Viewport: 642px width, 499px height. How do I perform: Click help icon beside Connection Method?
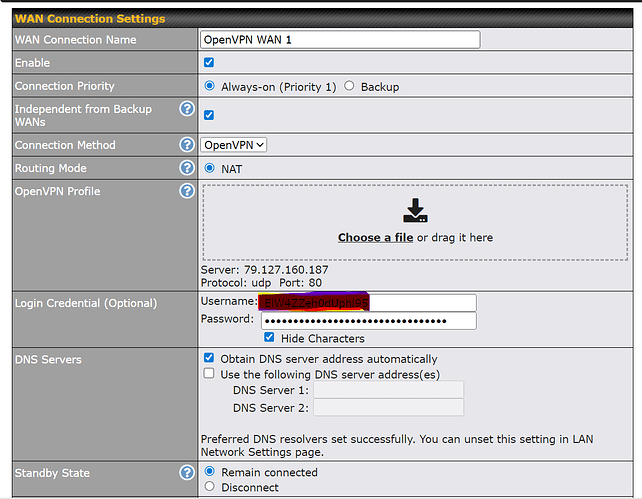click(186, 145)
